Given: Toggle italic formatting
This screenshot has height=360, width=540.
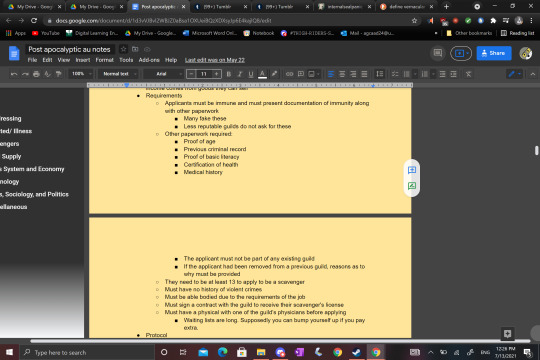Looking at the screenshot, I should click(240, 74).
